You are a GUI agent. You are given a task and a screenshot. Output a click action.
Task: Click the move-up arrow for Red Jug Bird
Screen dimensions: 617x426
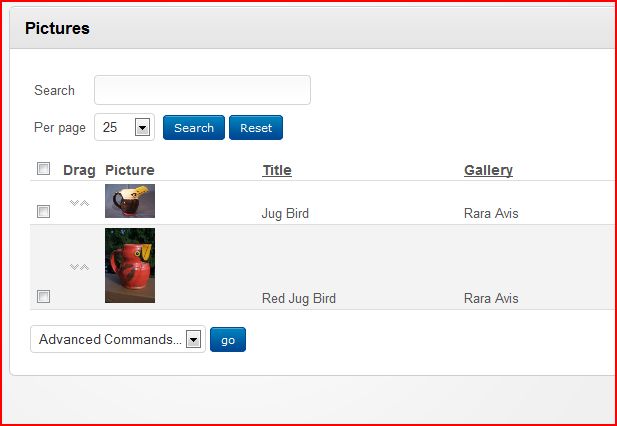coord(85,267)
